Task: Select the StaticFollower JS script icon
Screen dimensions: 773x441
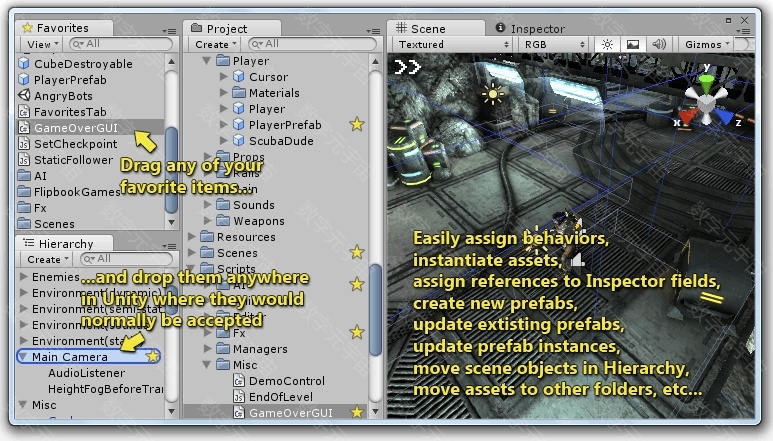Action: pyautogui.click(x=24, y=160)
